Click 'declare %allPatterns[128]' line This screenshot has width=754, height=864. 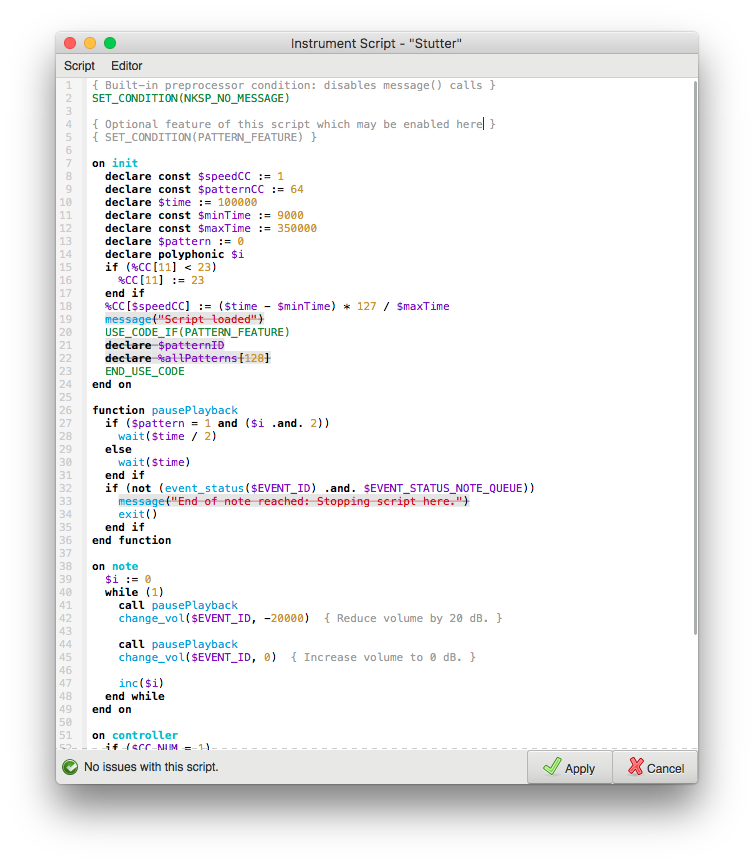(x=188, y=358)
